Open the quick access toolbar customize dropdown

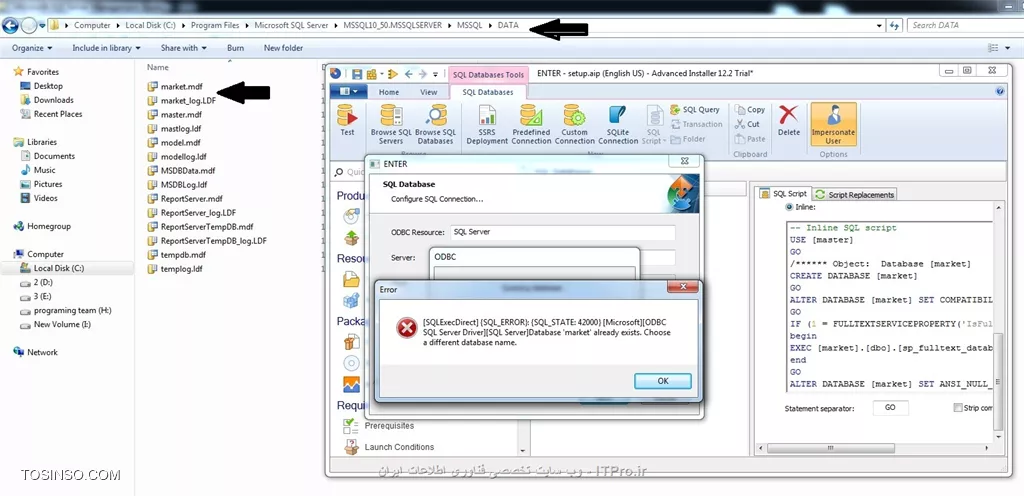436,74
